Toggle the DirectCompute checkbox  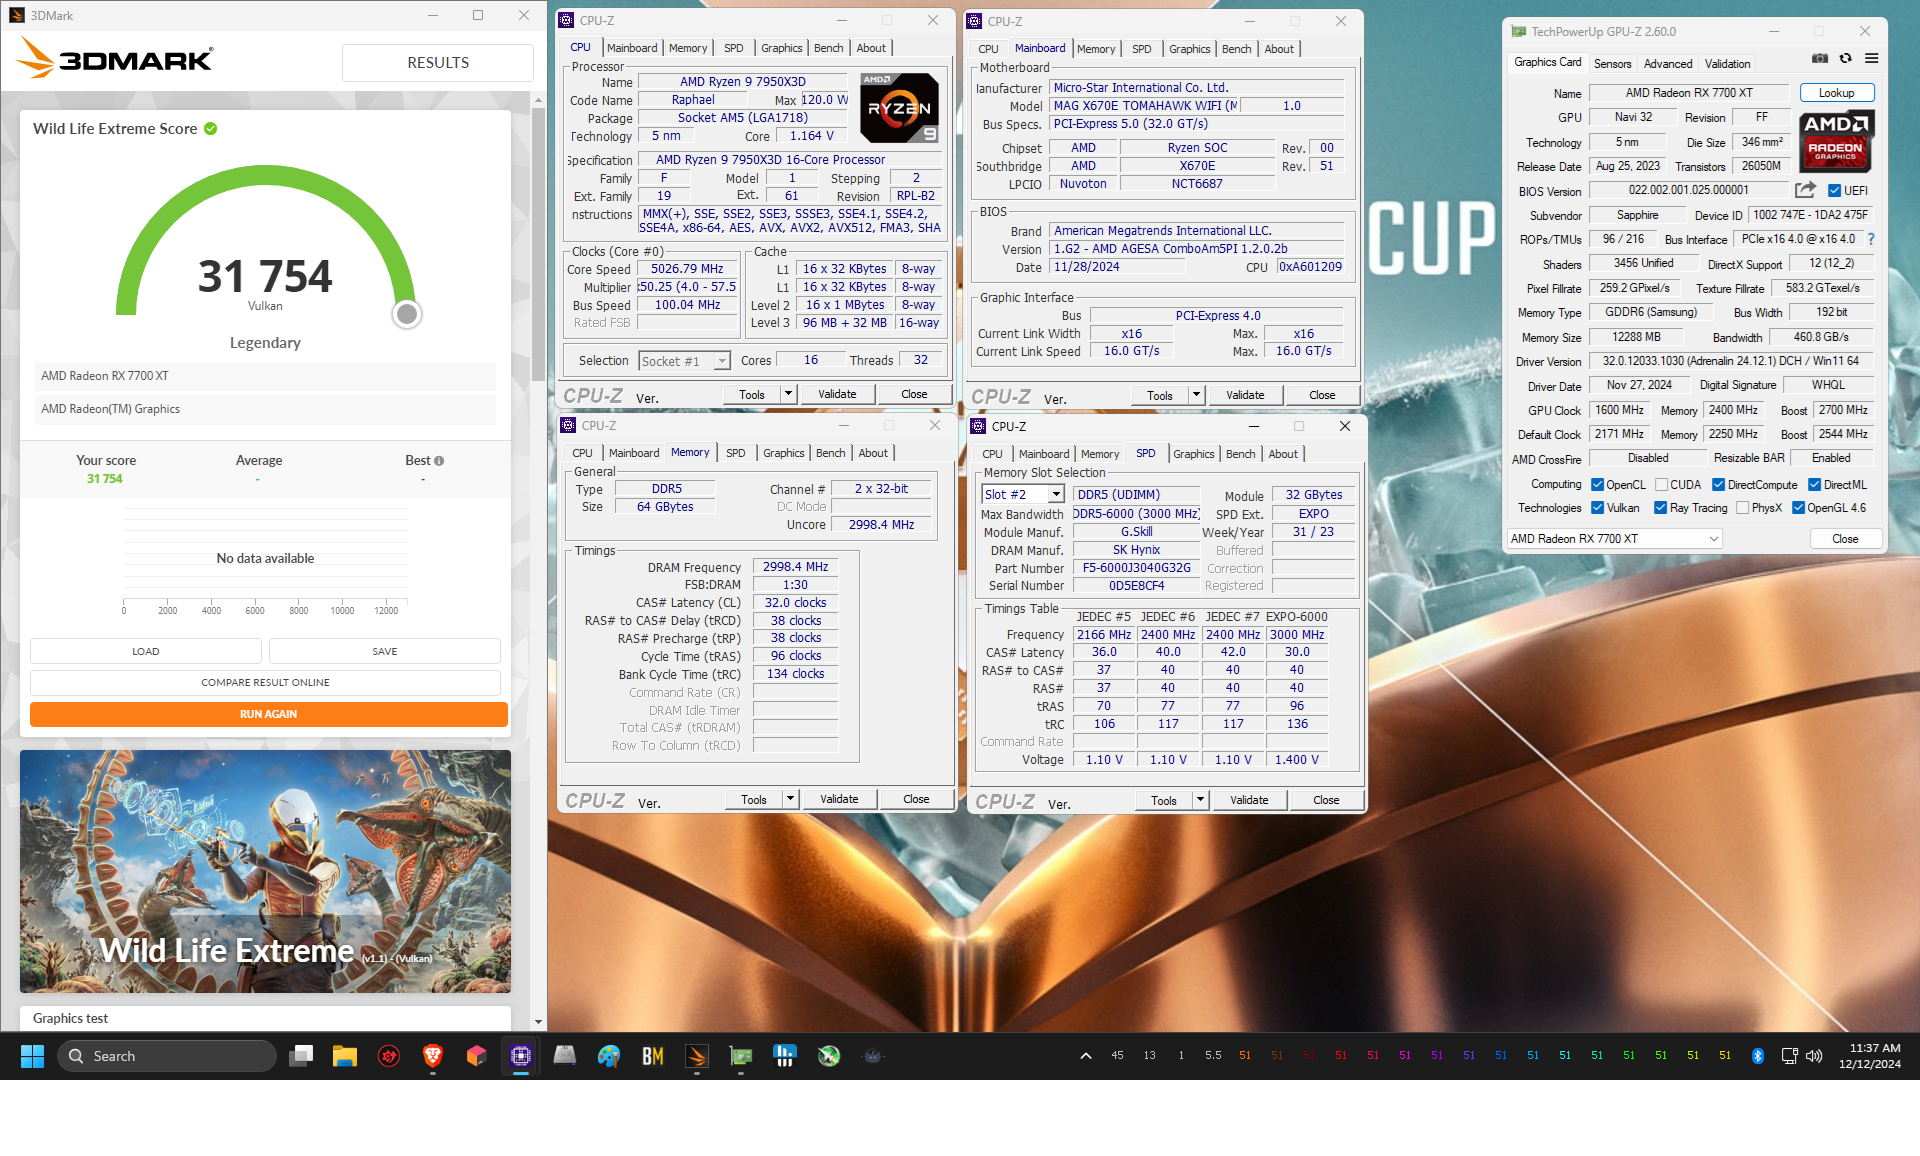pyautogui.click(x=1718, y=485)
